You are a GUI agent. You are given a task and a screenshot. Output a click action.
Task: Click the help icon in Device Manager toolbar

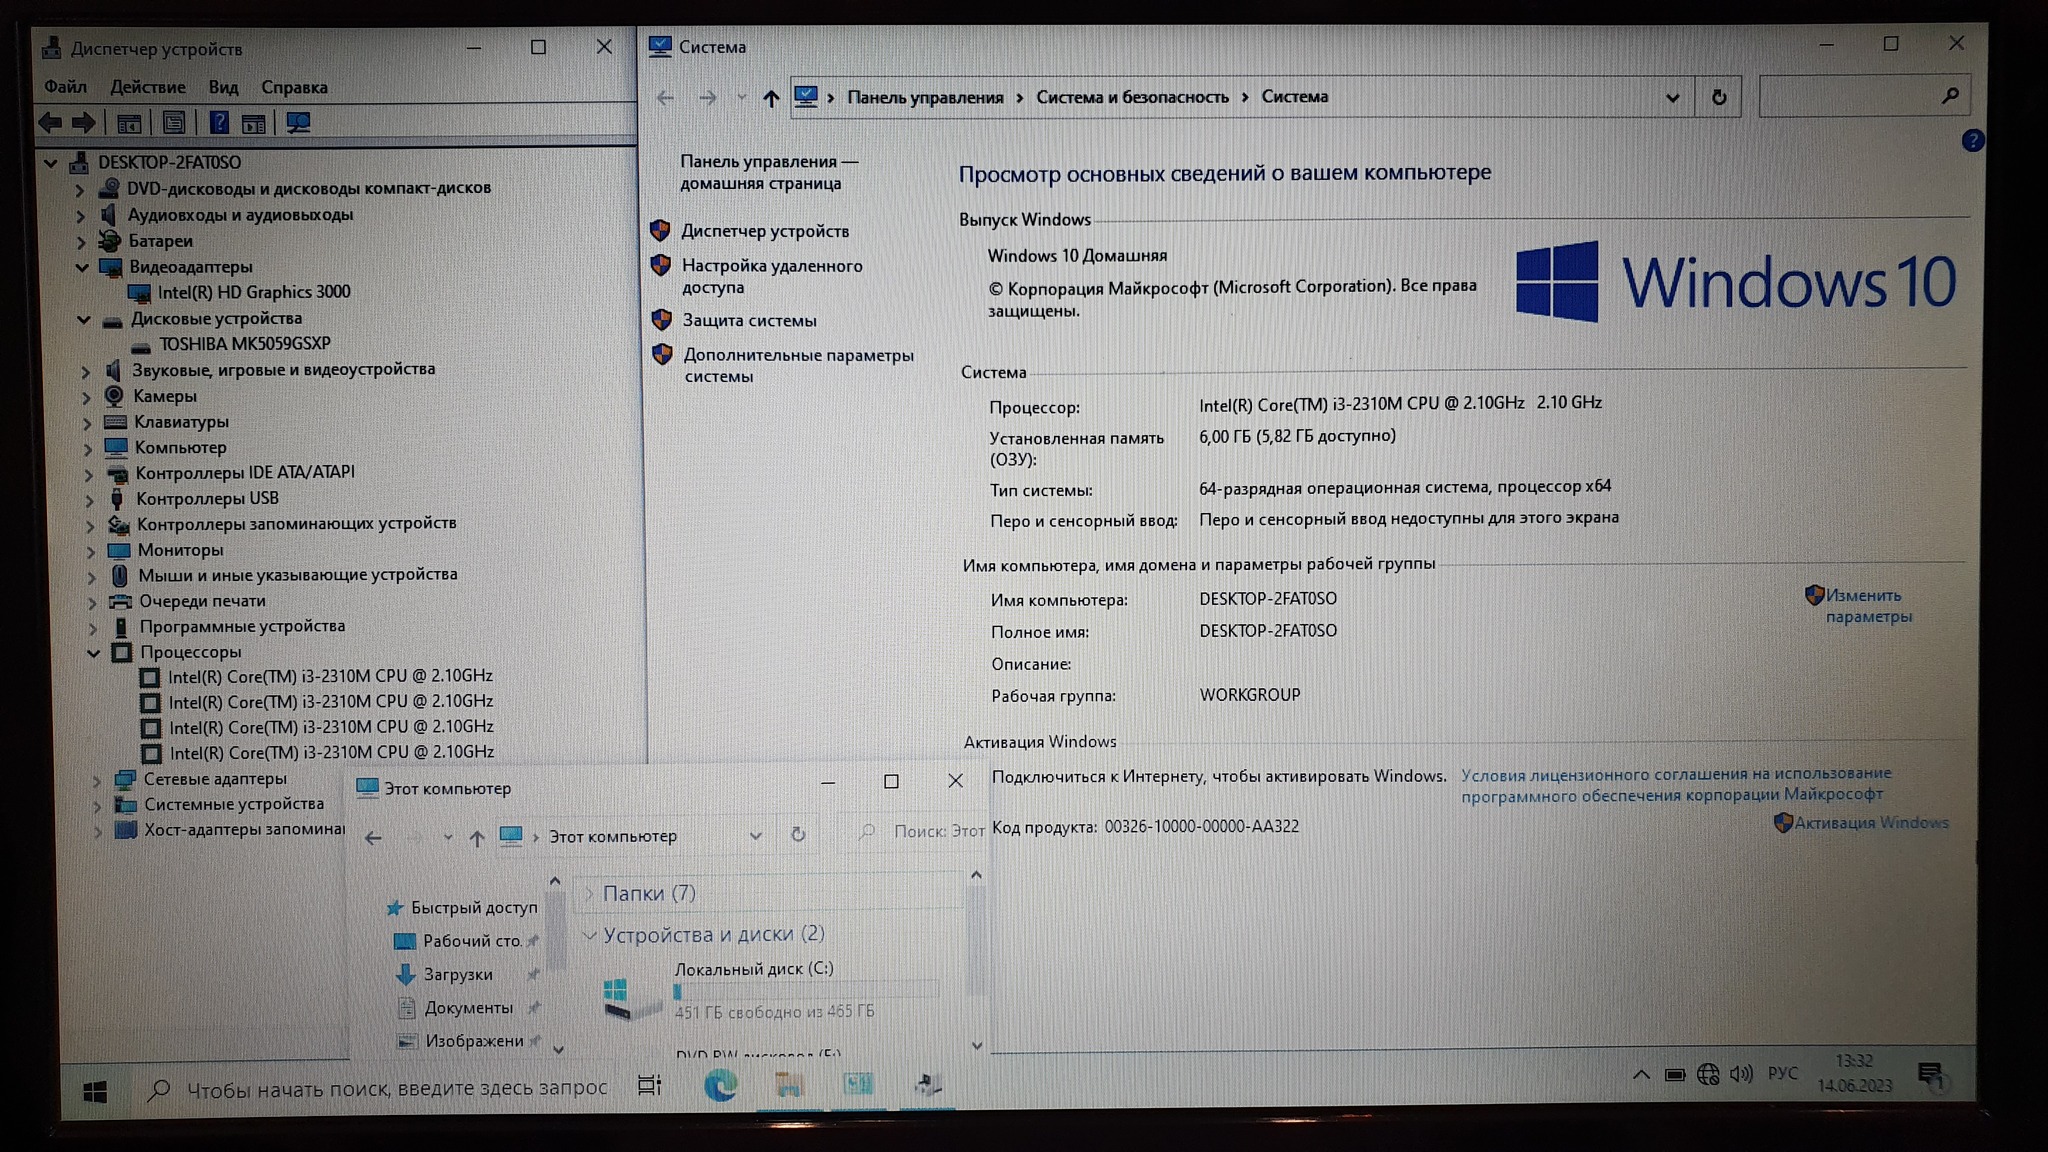tap(218, 123)
